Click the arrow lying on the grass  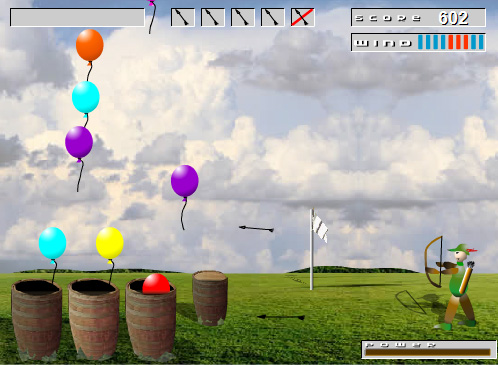pos(281,317)
